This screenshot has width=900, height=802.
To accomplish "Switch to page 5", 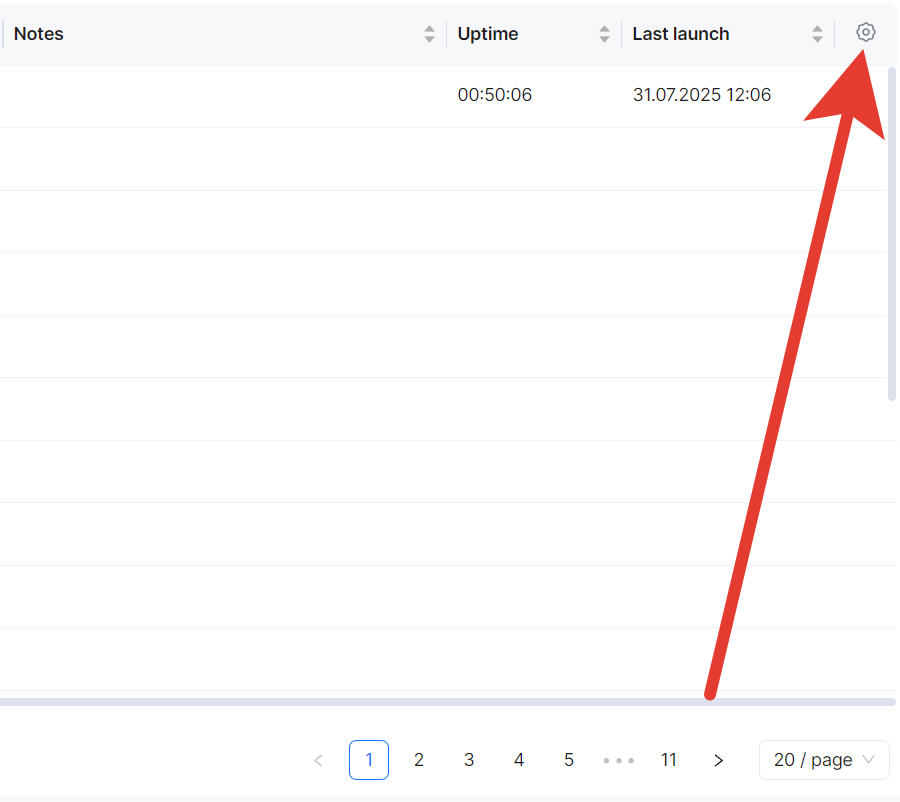I will pos(569,760).
